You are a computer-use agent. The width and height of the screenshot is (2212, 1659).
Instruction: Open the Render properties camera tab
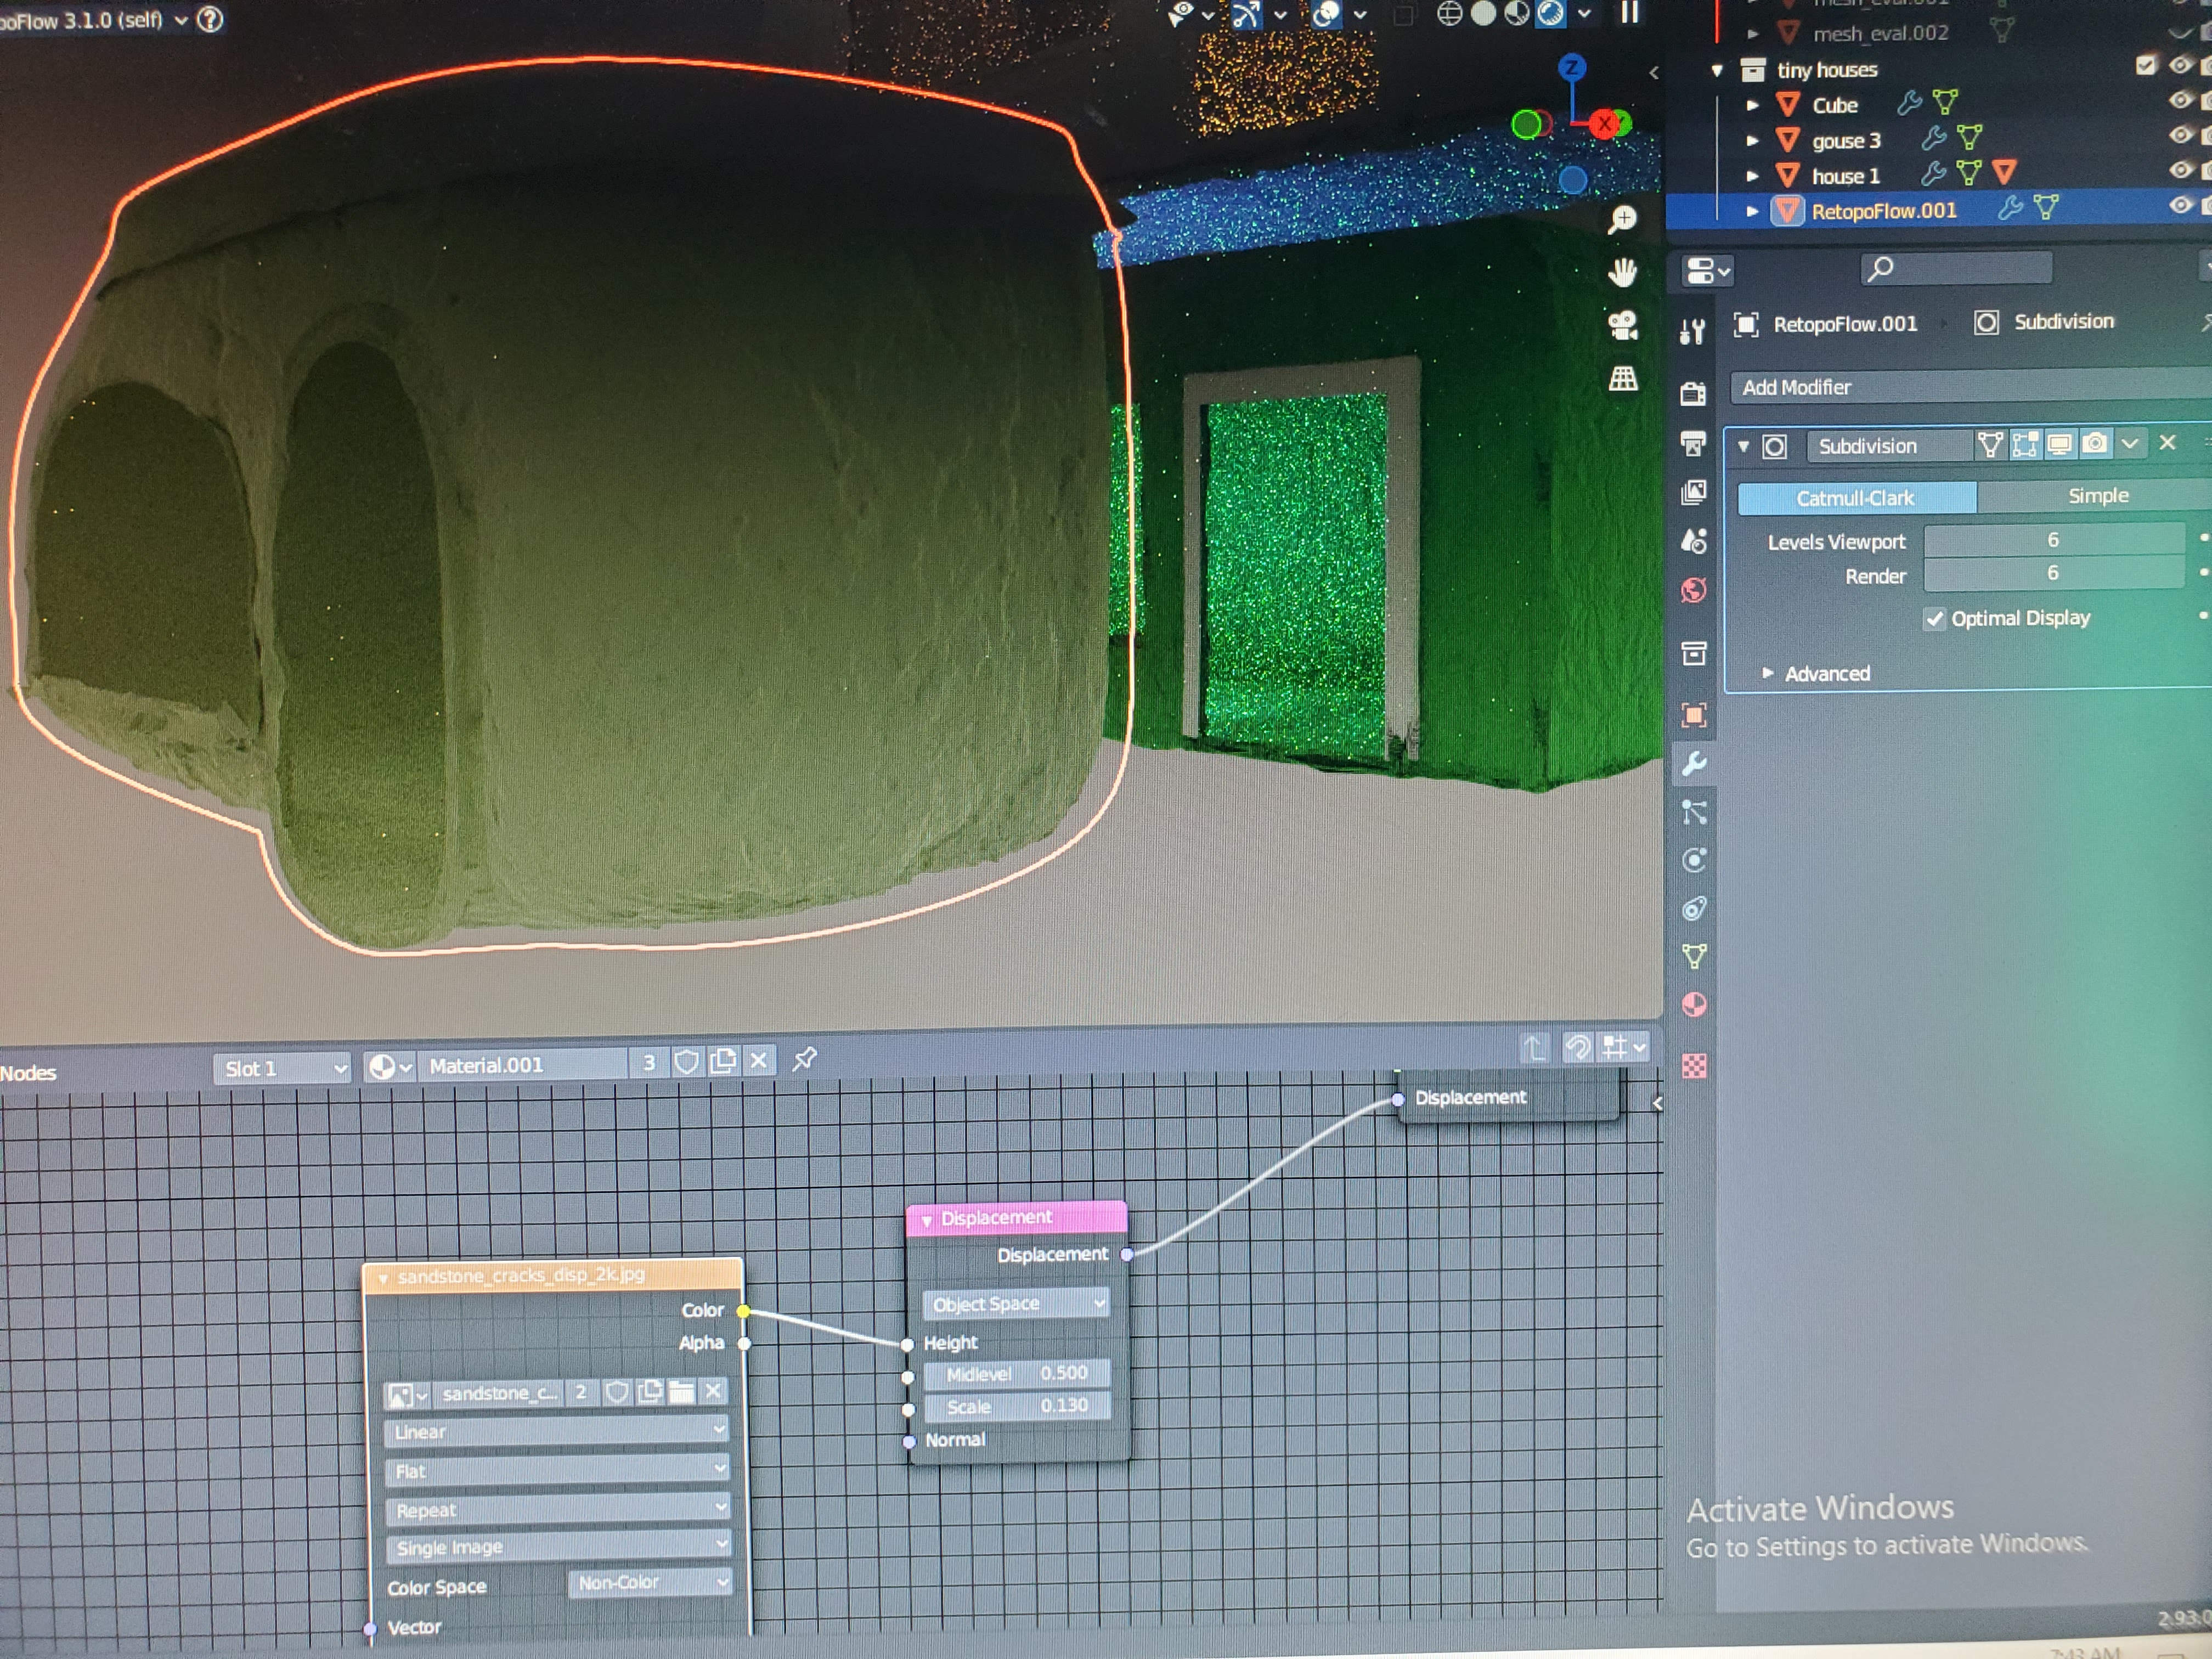pyautogui.click(x=1692, y=393)
